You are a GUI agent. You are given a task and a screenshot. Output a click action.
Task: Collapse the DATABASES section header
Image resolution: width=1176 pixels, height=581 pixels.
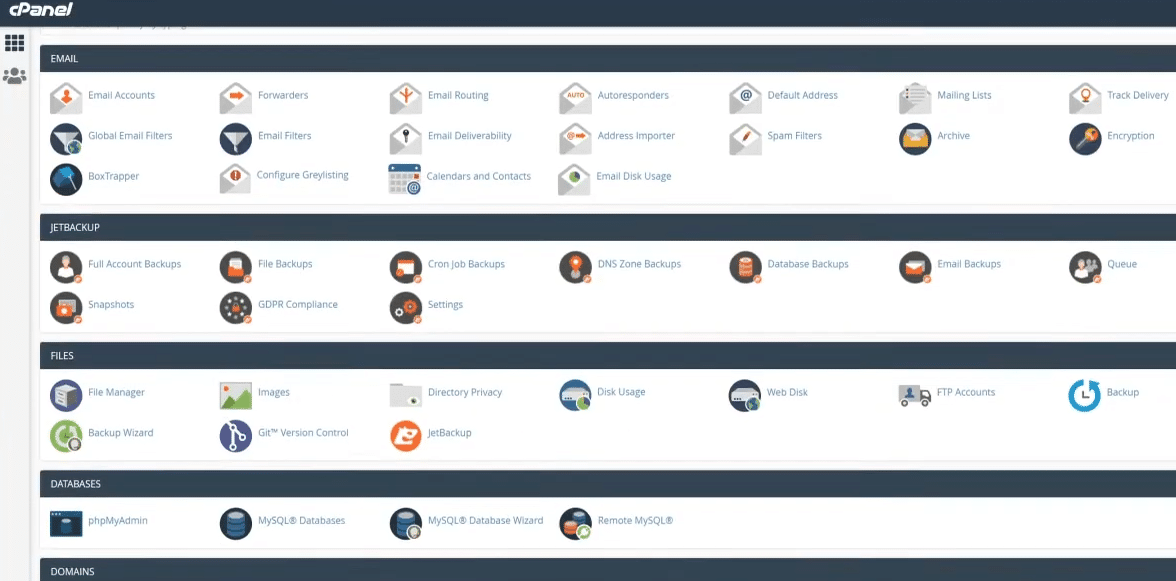pyautogui.click(x=608, y=484)
